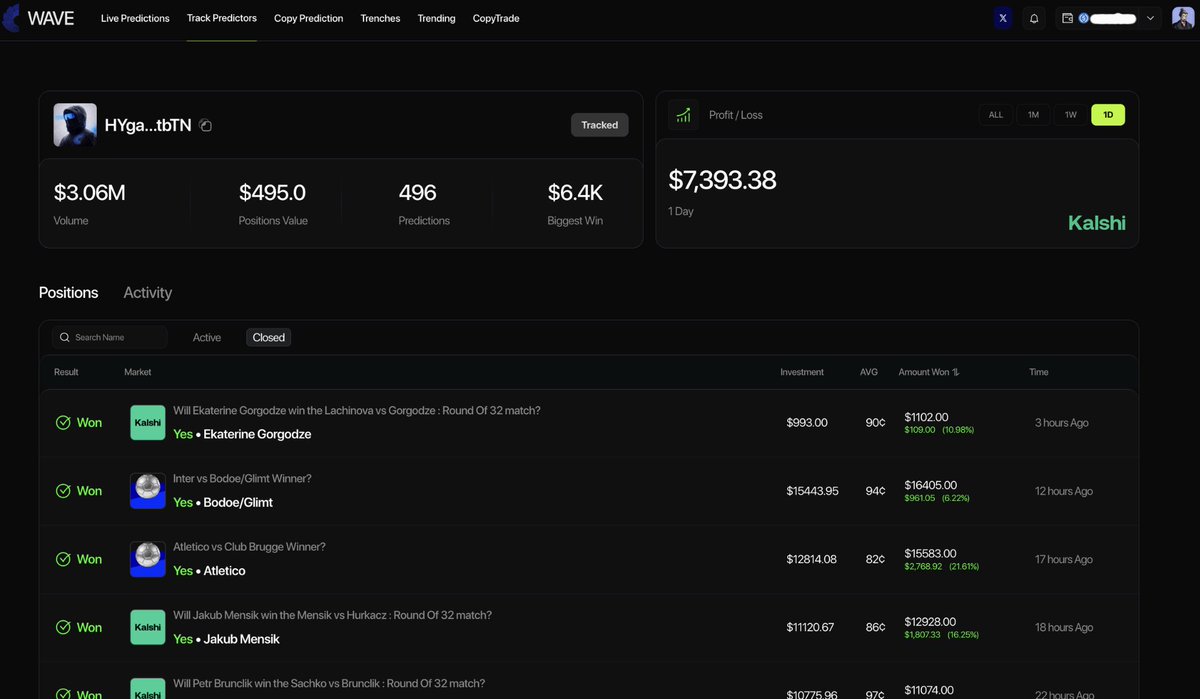The width and height of the screenshot is (1200, 699).
Task: Show Closed positions
Action: (x=269, y=337)
